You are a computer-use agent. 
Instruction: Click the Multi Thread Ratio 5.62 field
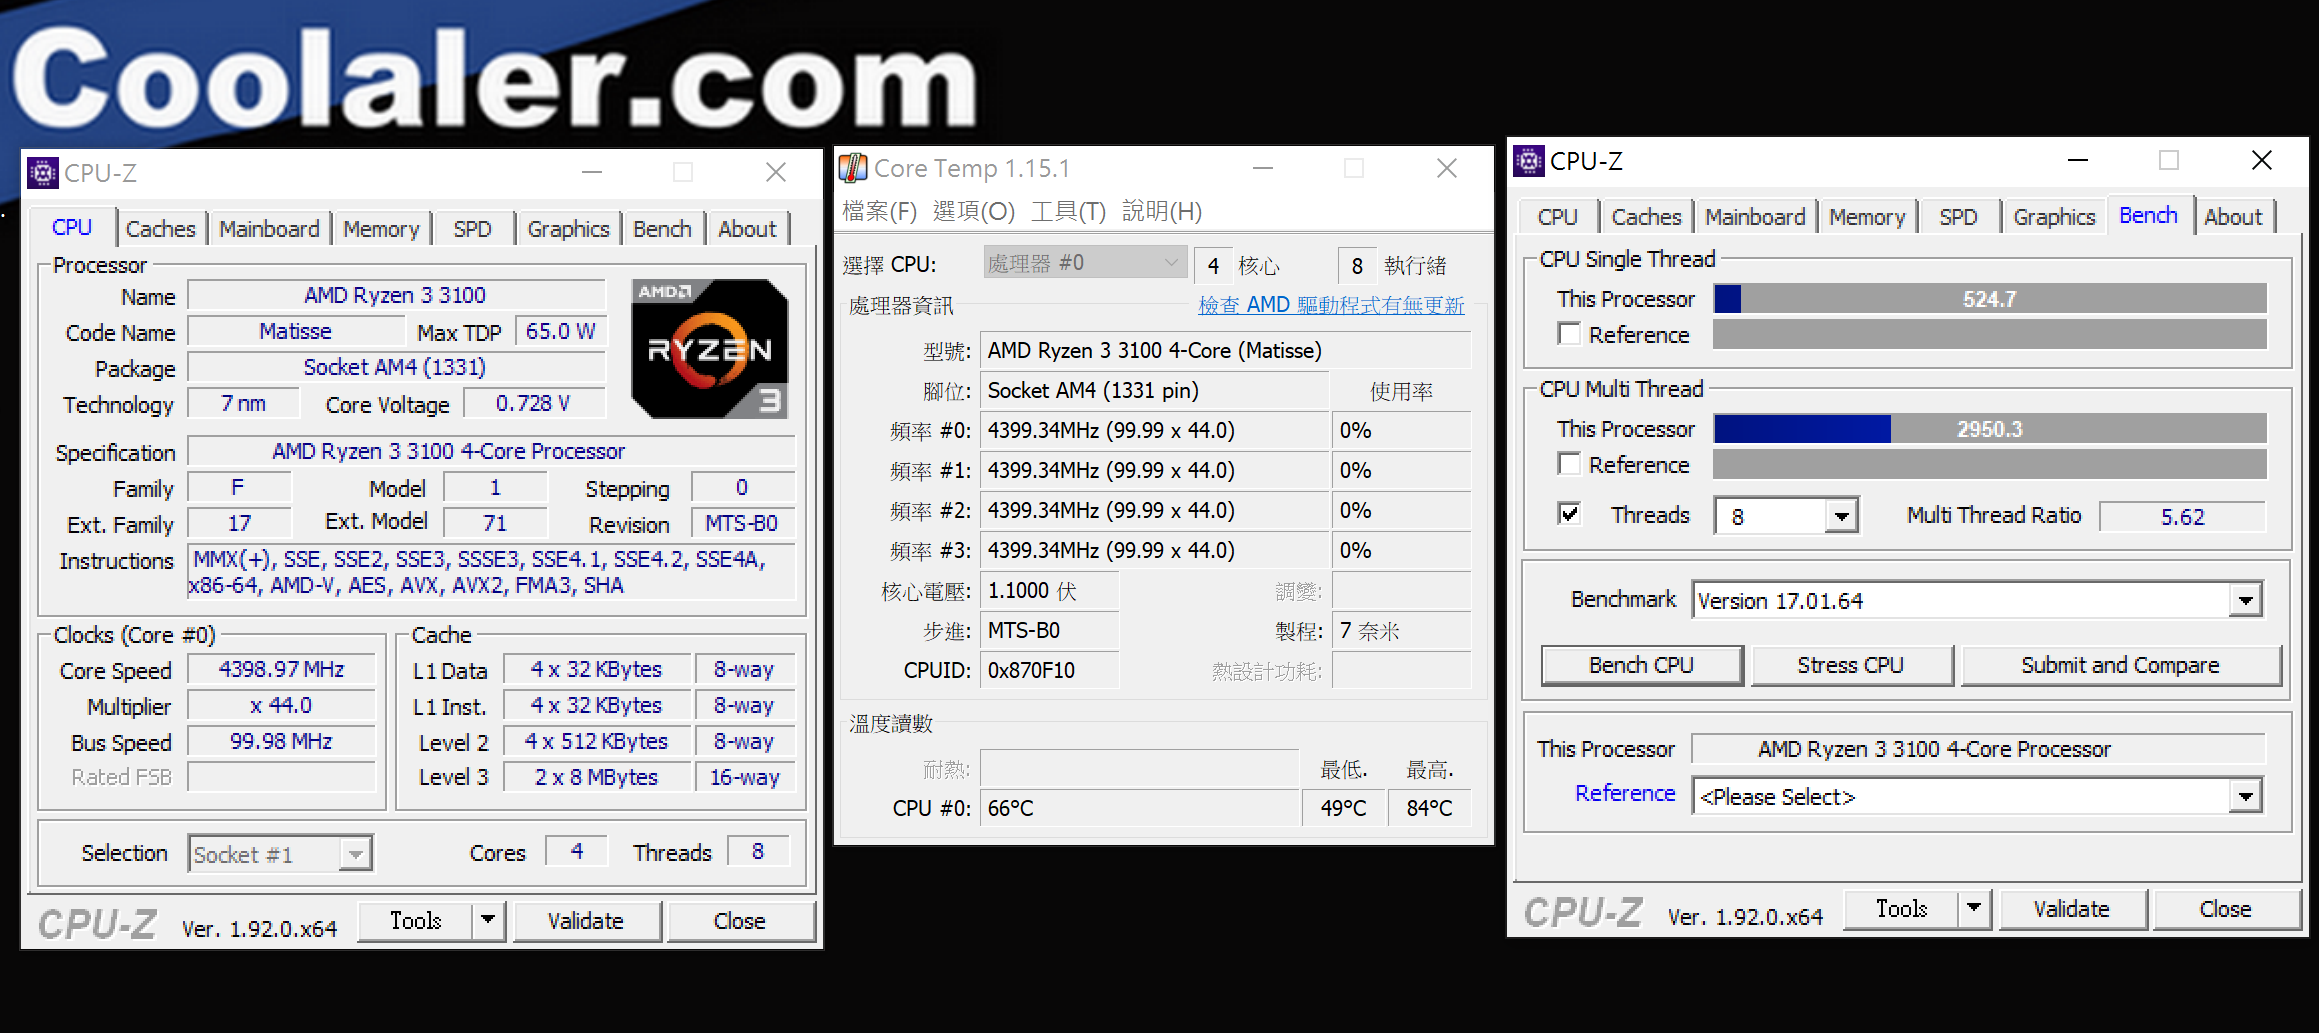2182,516
